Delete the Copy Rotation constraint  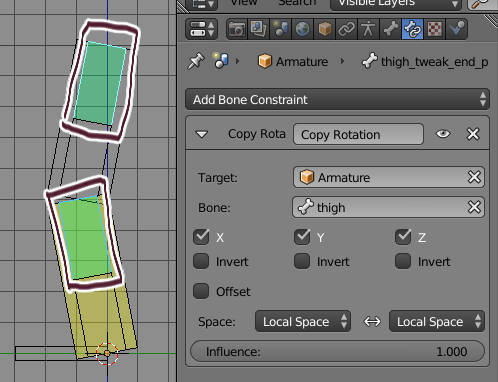coord(473,134)
